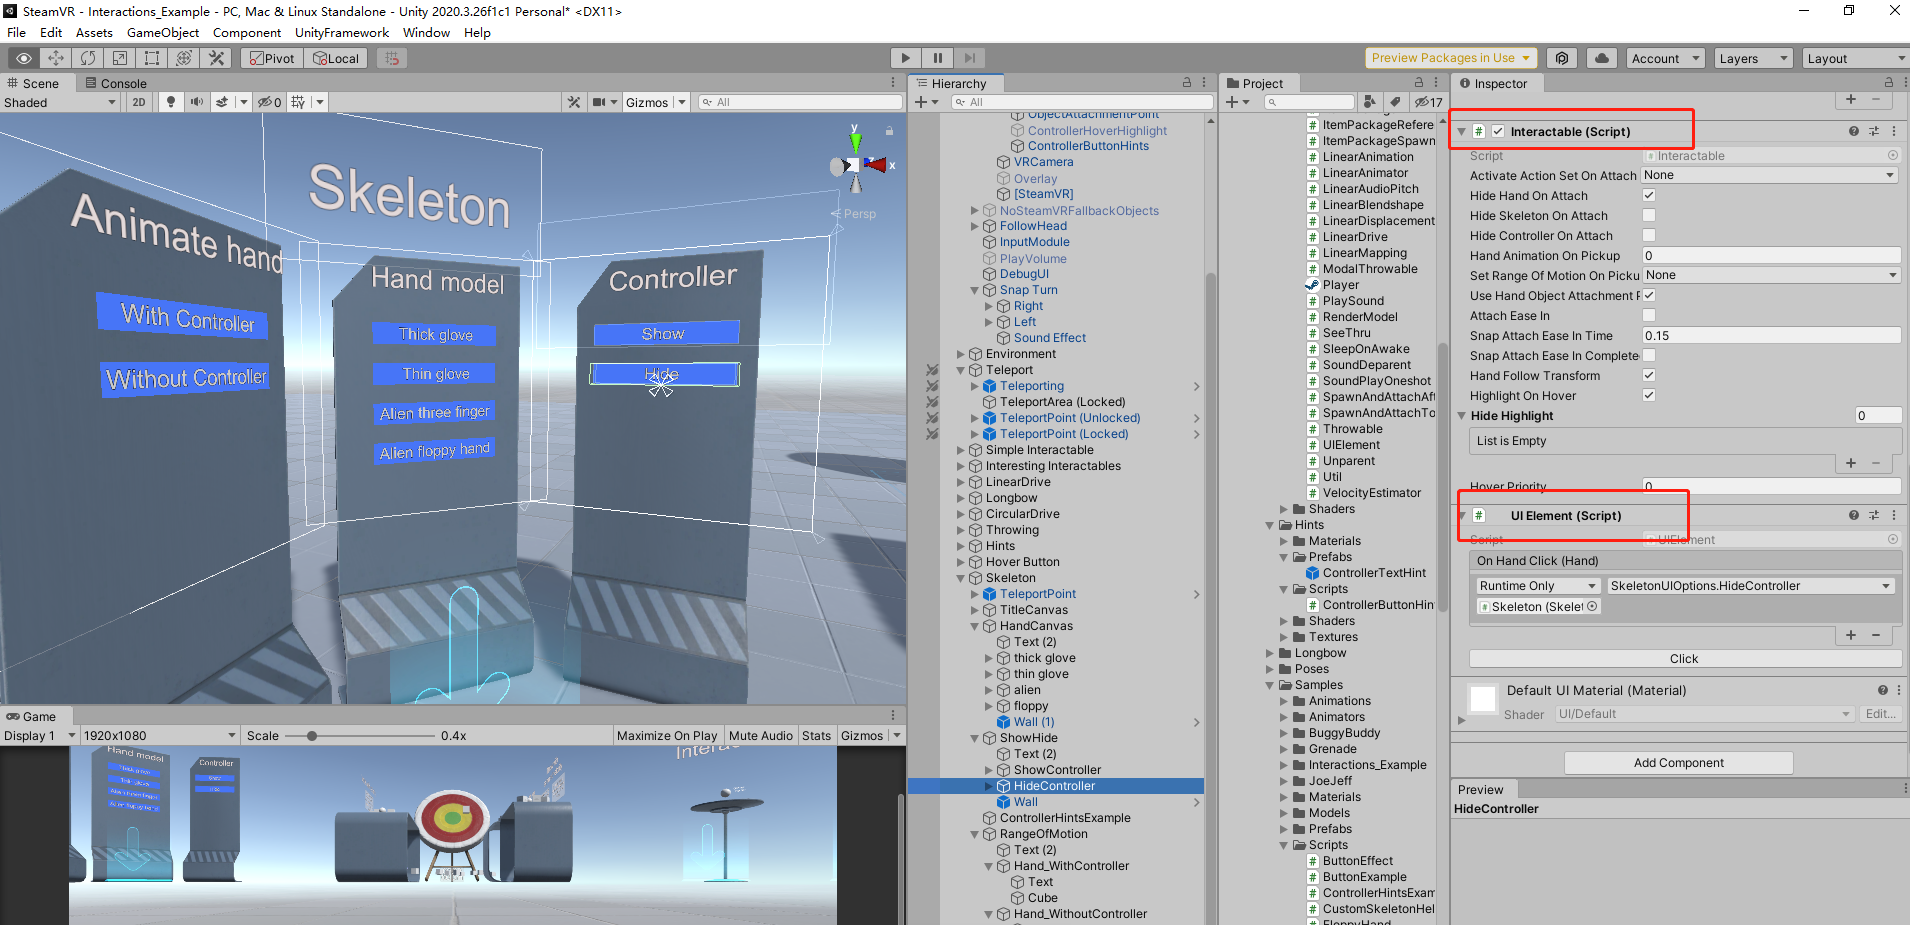The image size is (1910, 925).
Task: Switch to the Console tab
Action: pyautogui.click(x=115, y=83)
